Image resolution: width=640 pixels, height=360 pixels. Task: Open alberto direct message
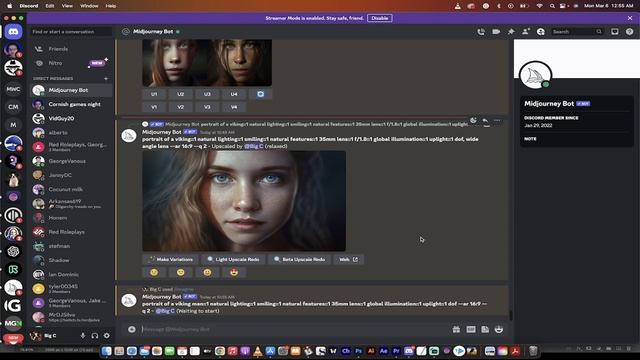[x=71, y=133]
